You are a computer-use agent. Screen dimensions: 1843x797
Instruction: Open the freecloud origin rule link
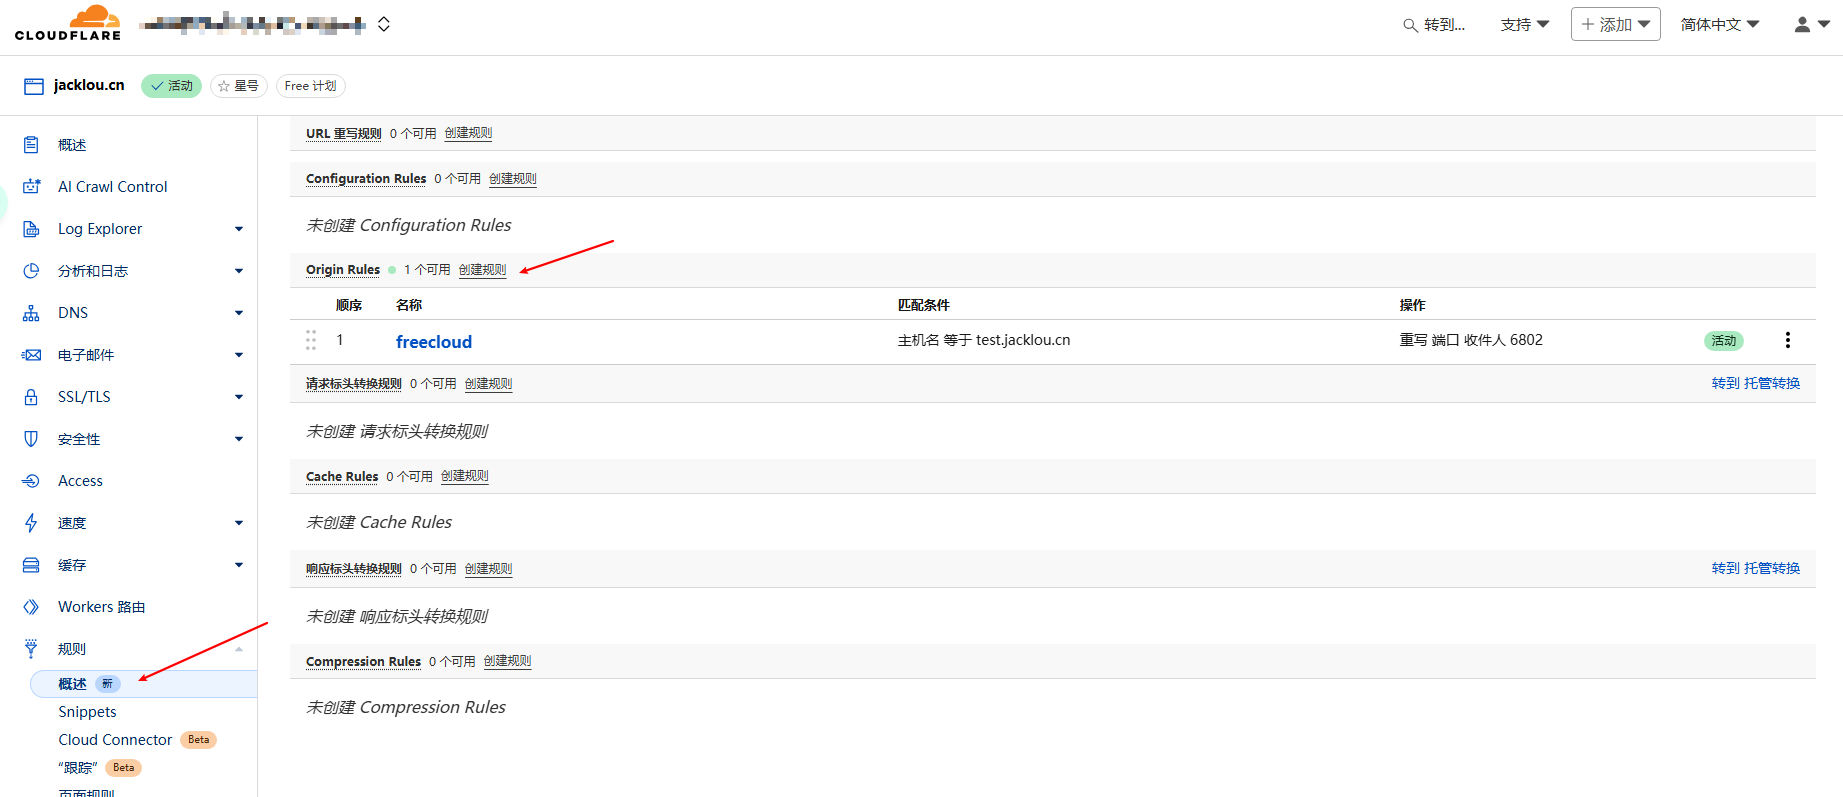(x=433, y=342)
